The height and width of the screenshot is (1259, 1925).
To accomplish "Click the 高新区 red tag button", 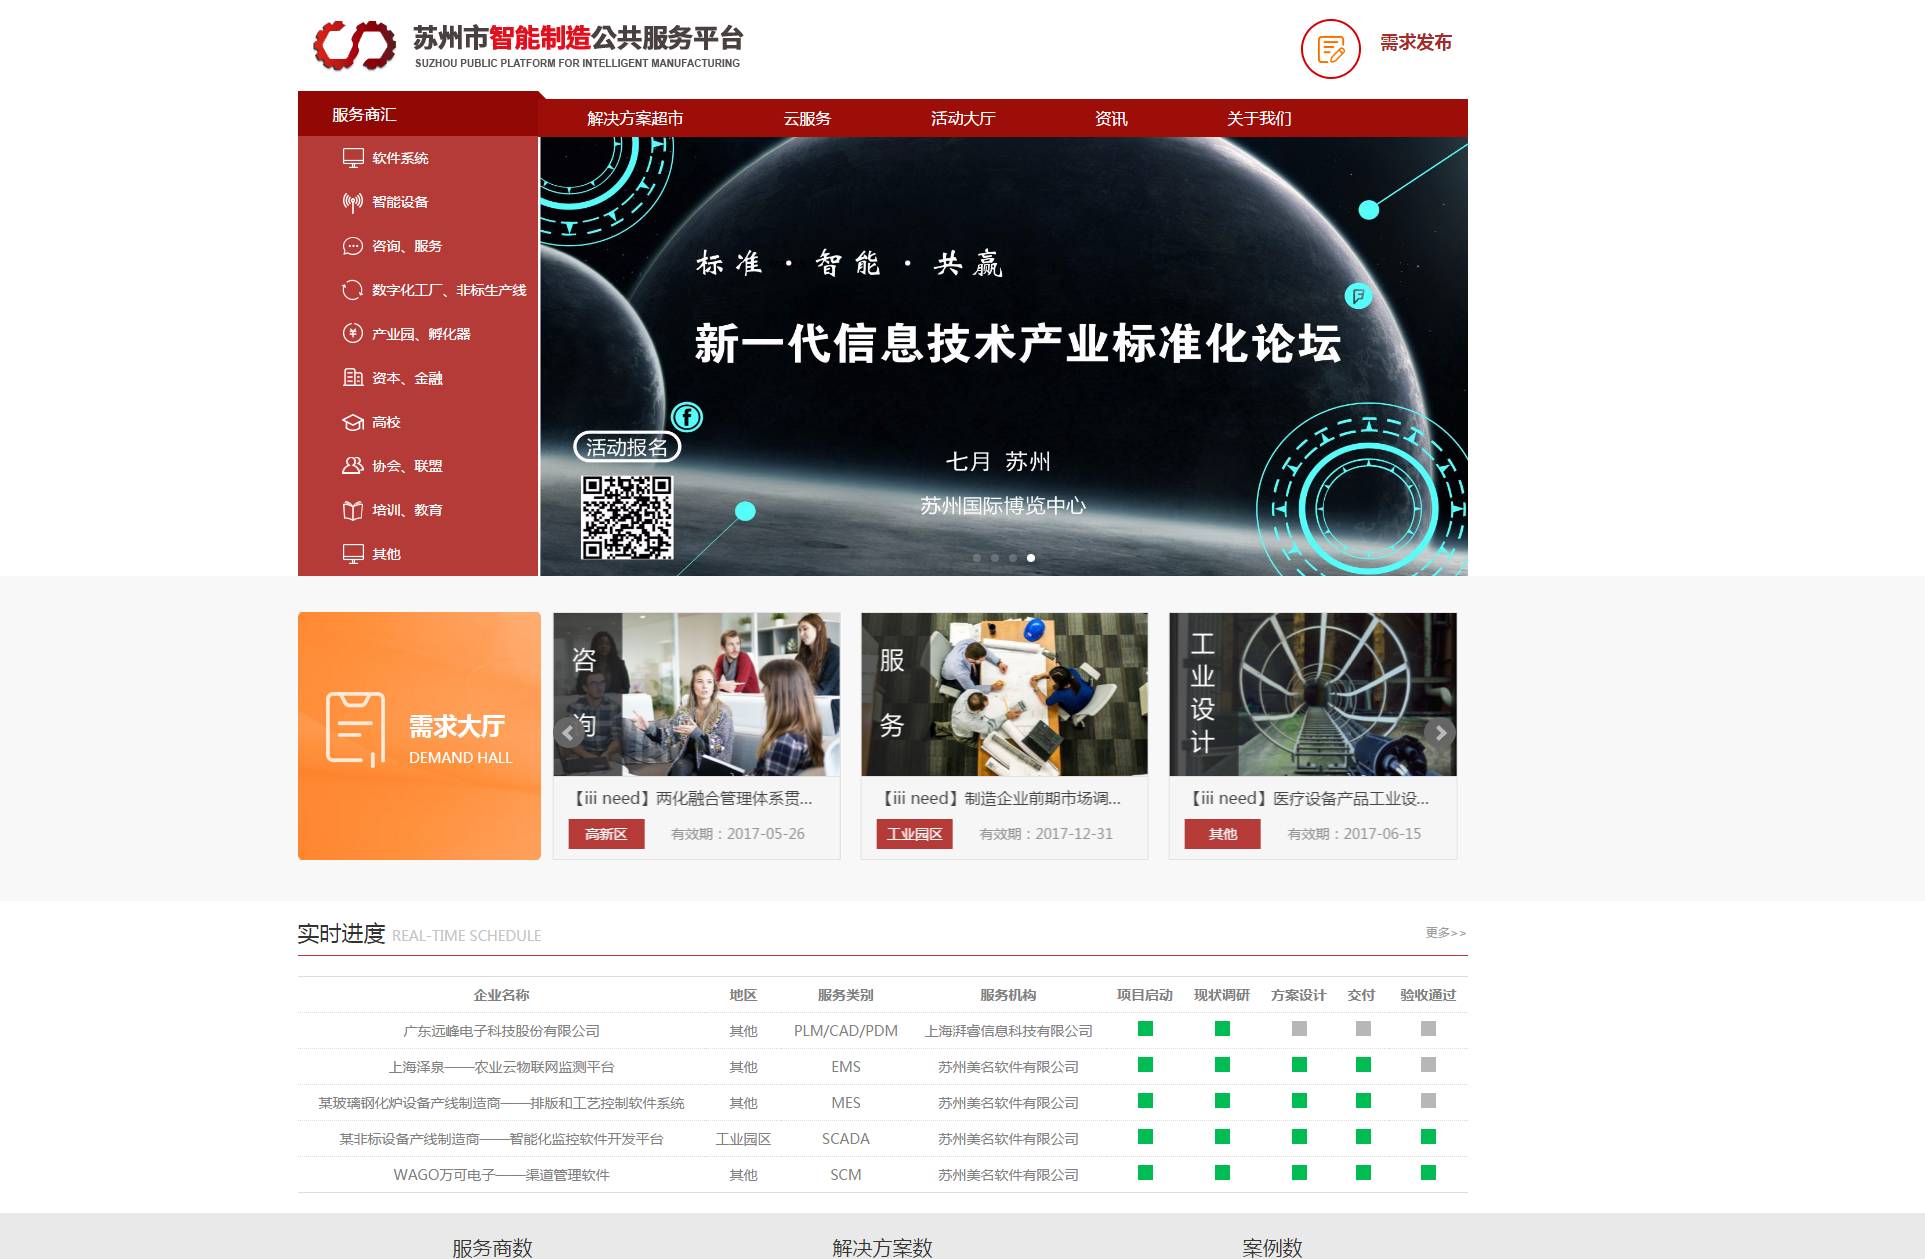I will pyautogui.click(x=606, y=834).
